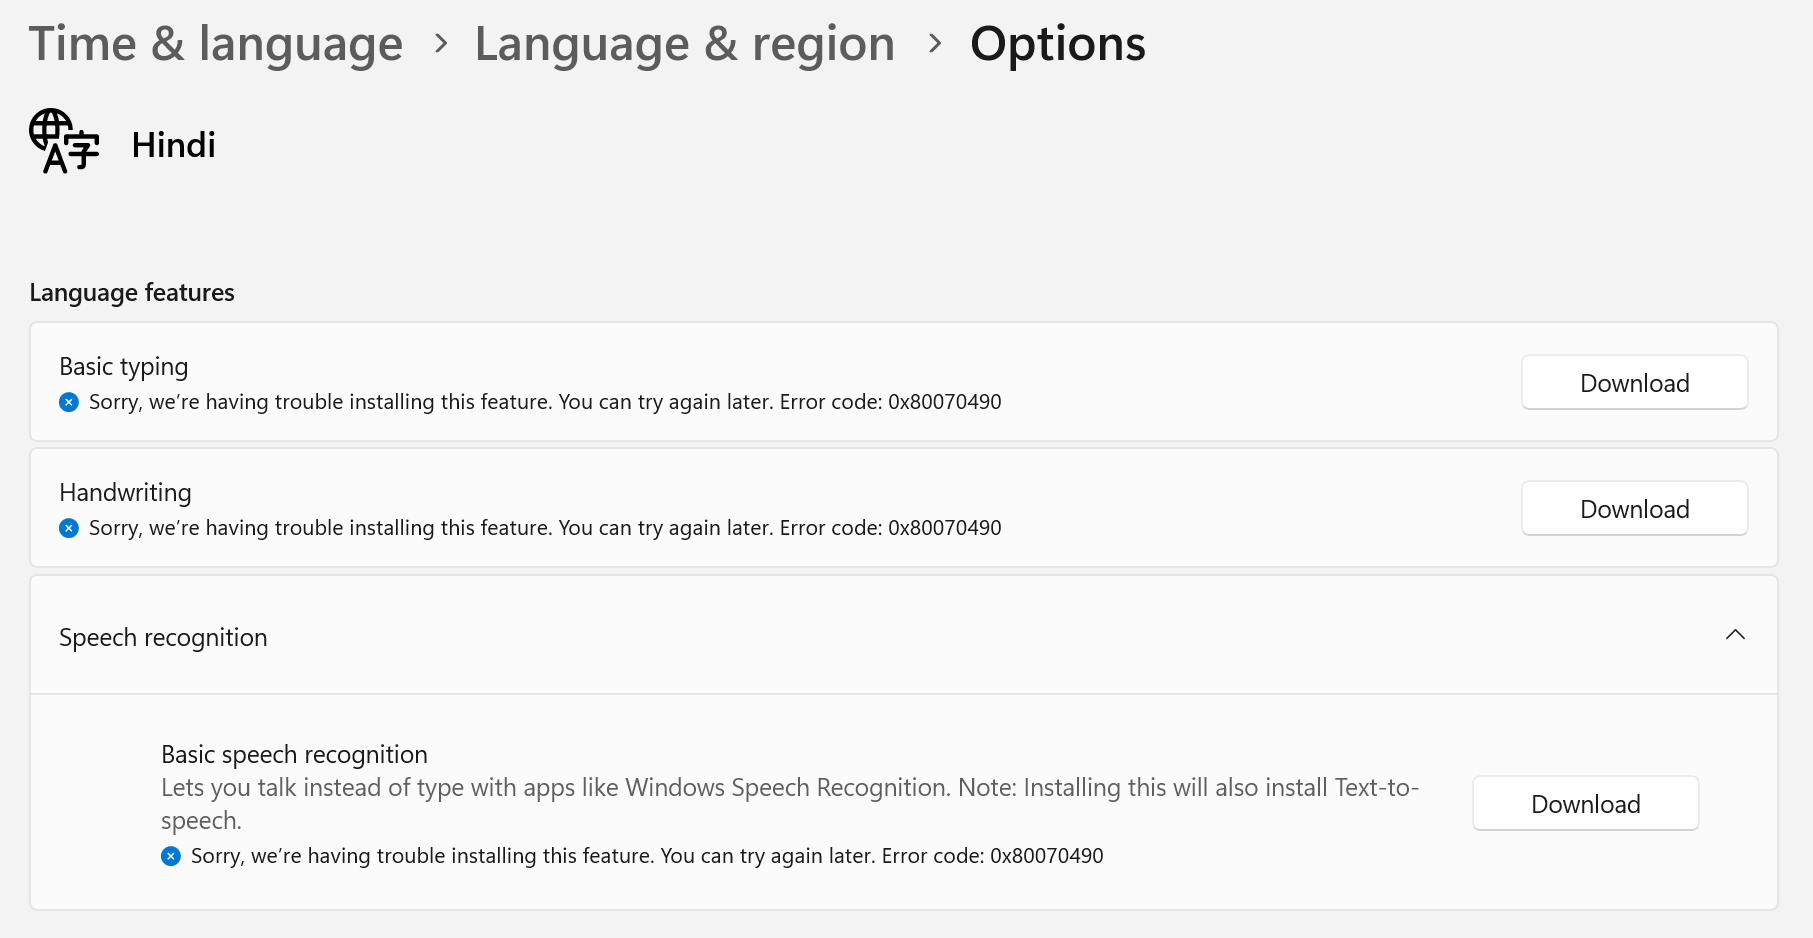Click the Basic typing error message text
Screen dimensions: 1813x938
pos(545,402)
